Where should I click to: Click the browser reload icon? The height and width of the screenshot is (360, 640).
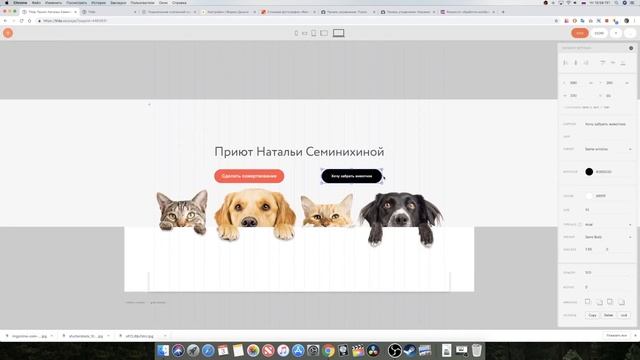click(x=22, y=20)
